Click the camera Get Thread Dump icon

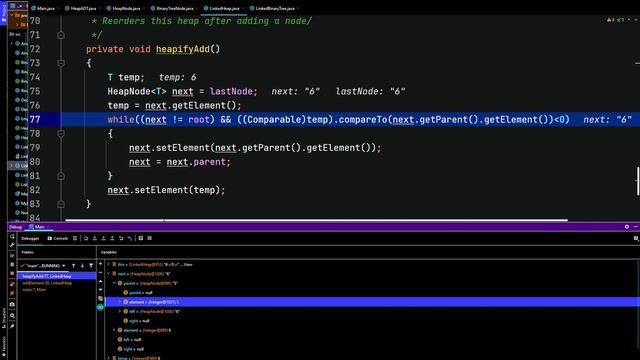click(12, 304)
